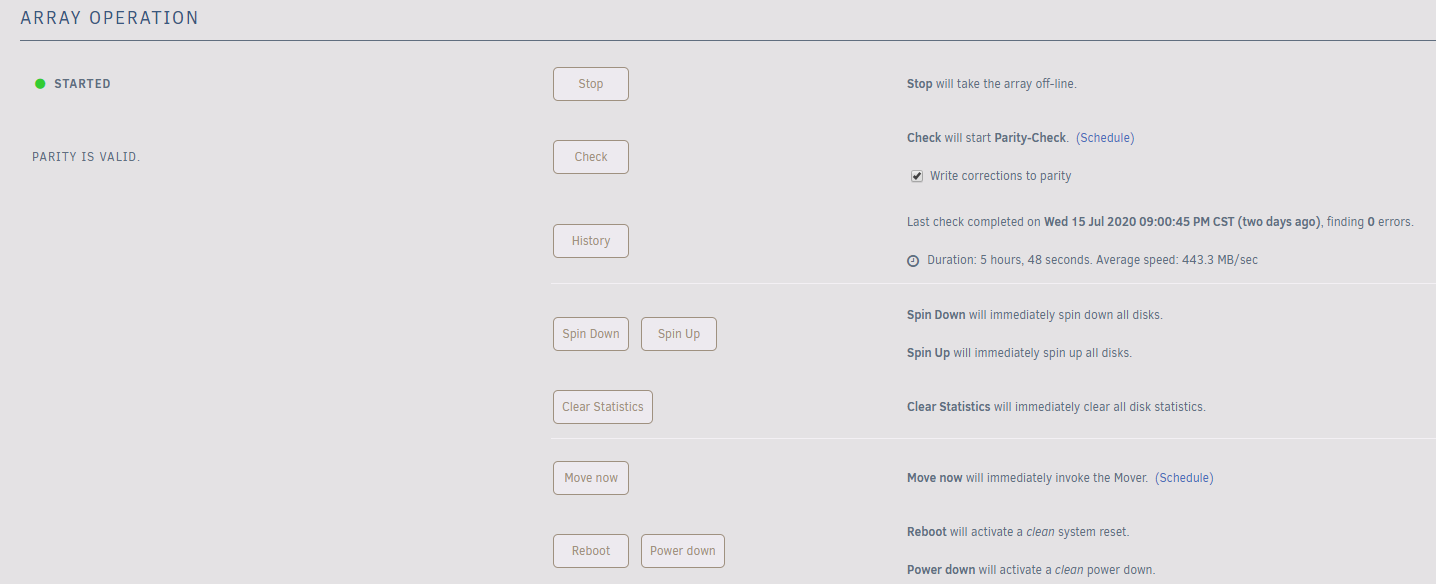Invoke the Mover with Move now
The height and width of the screenshot is (584, 1436).
591,478
